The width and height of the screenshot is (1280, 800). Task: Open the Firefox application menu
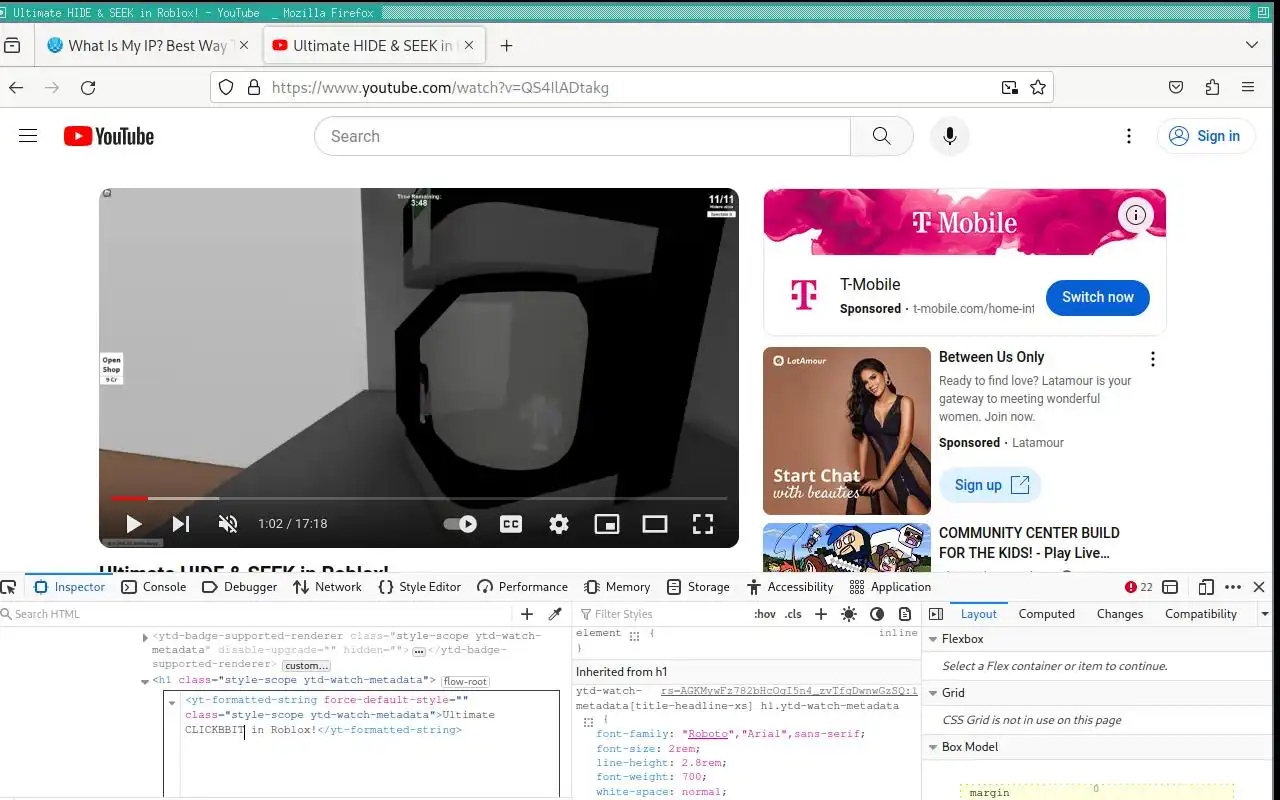click(x=1248, y=87)
